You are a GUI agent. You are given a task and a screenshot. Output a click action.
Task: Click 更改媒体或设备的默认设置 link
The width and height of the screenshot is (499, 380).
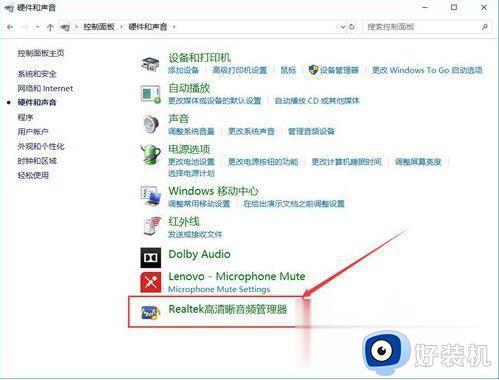point(215,100)
